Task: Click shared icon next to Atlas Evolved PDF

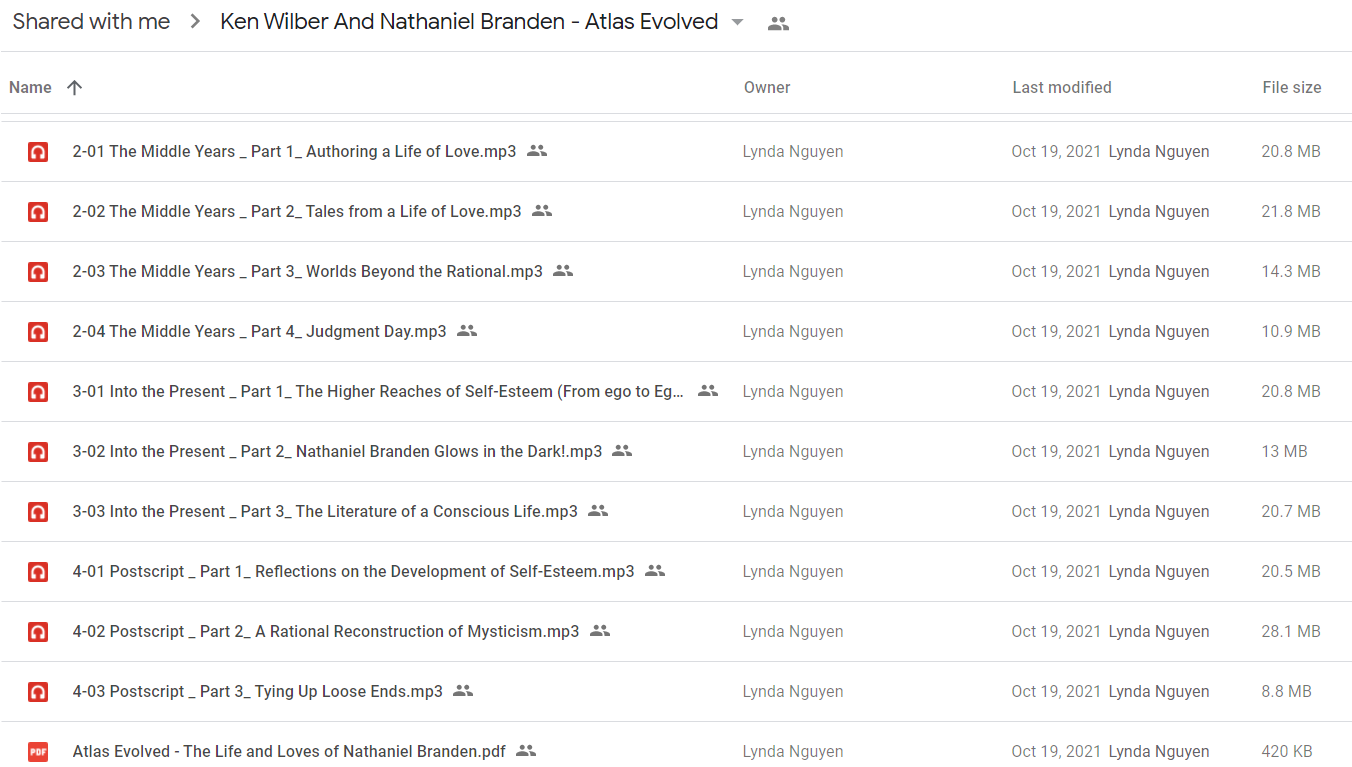Action: click(x=526, y=751)
